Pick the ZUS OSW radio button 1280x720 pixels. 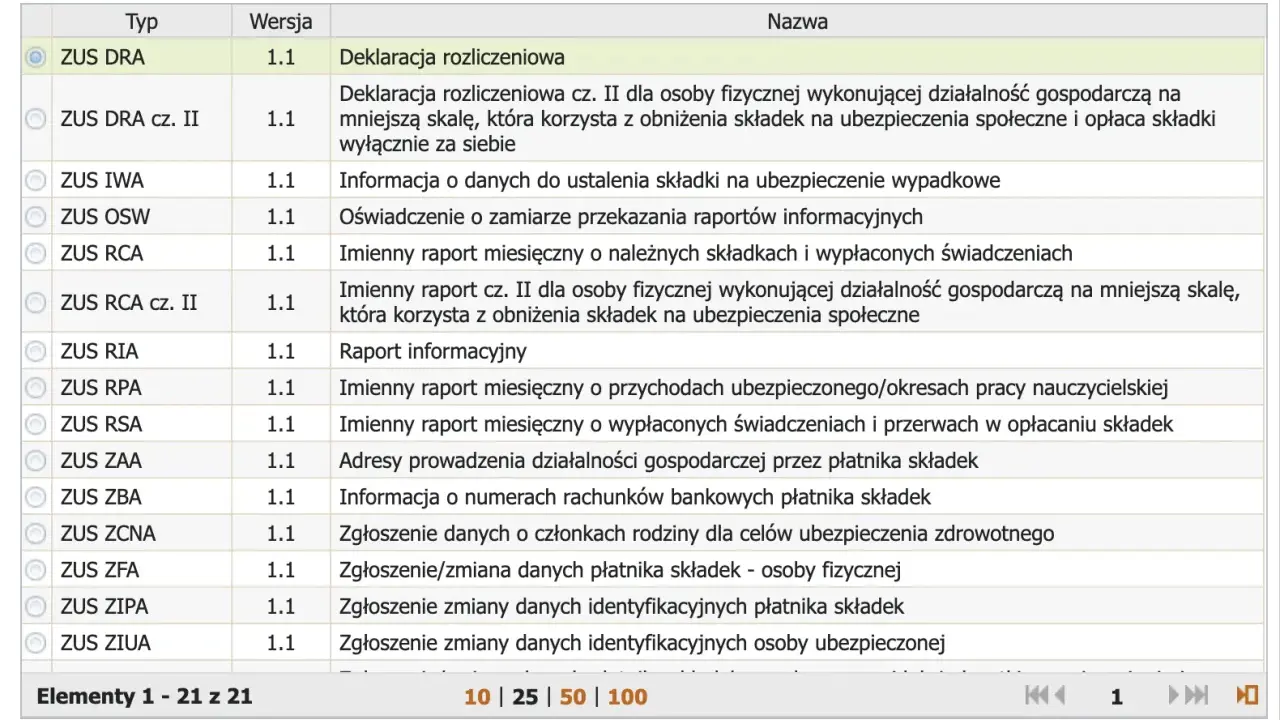tap(36, 217)
